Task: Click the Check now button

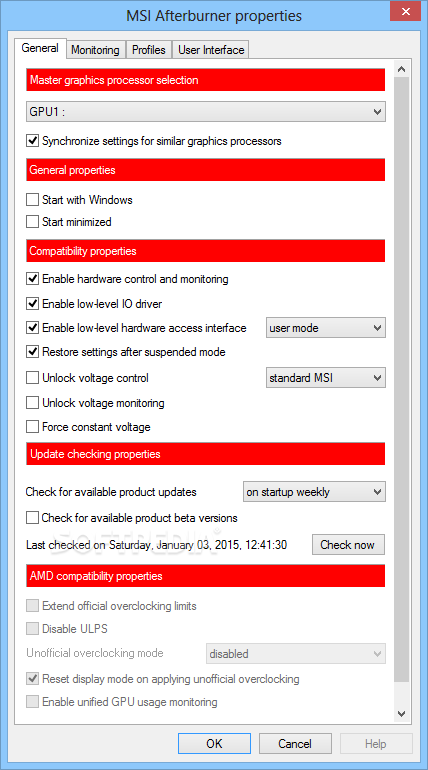Action: tap(348, 545)
